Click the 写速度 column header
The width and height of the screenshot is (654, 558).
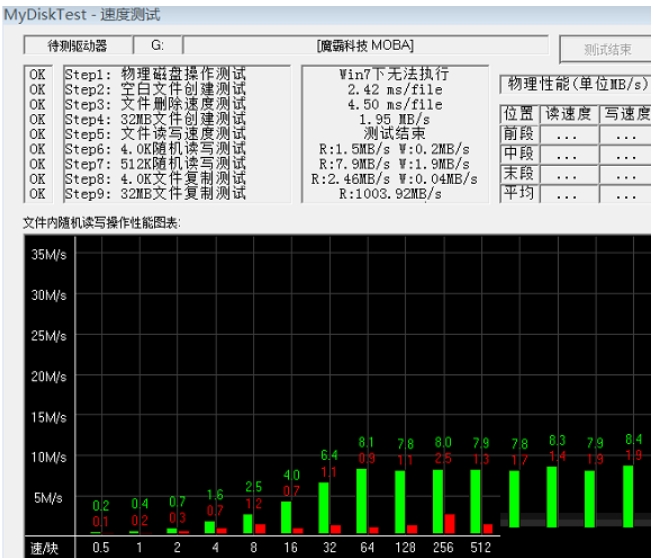click(626, 114)
